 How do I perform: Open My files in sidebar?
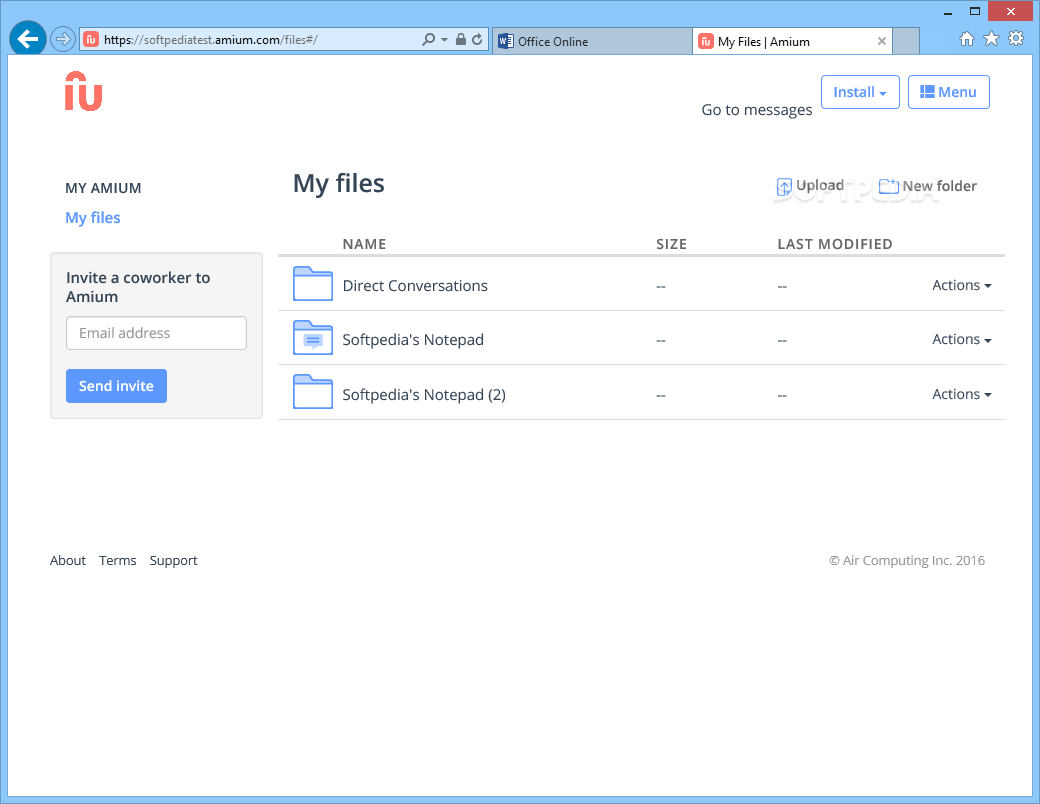(x=93, y=218)
